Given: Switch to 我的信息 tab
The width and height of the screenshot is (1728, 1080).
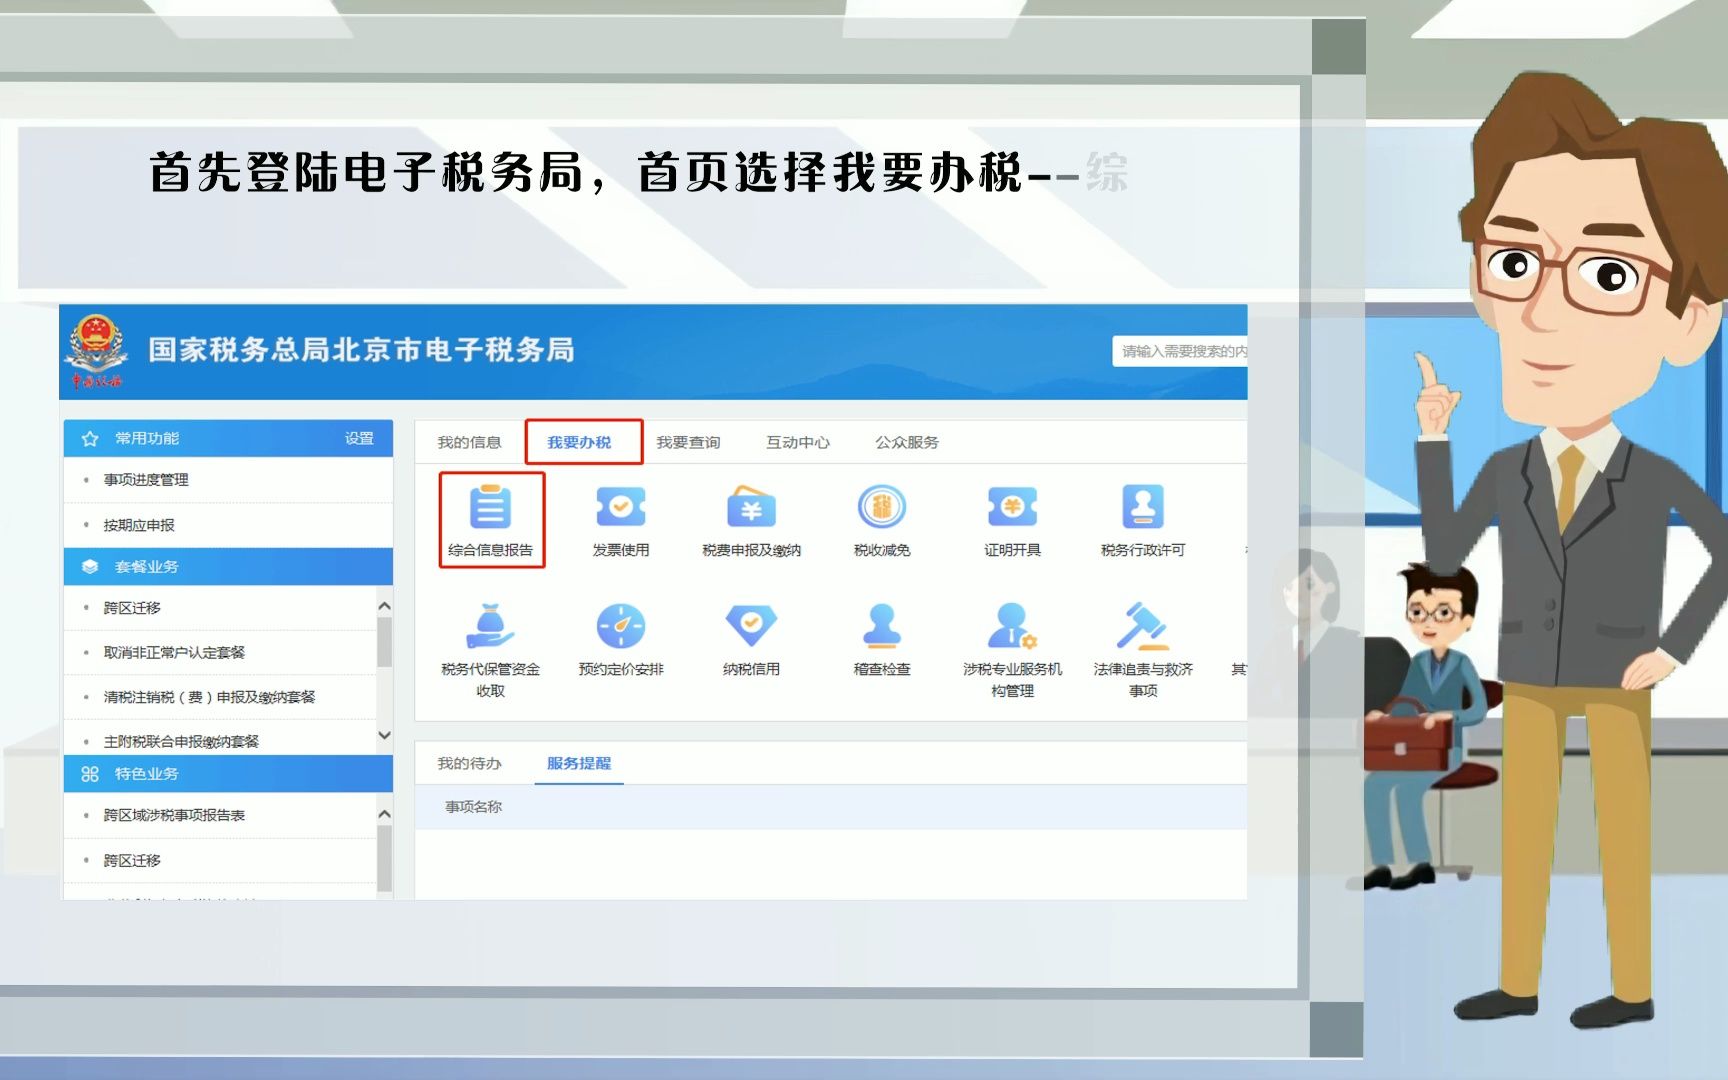Looking at the screenshot, I should [469, 442].
